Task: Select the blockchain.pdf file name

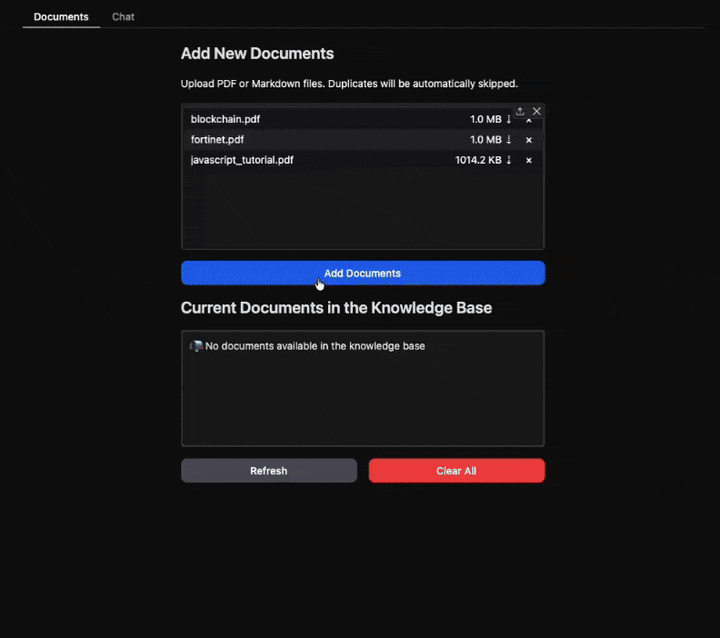Action: click(225, 120)
